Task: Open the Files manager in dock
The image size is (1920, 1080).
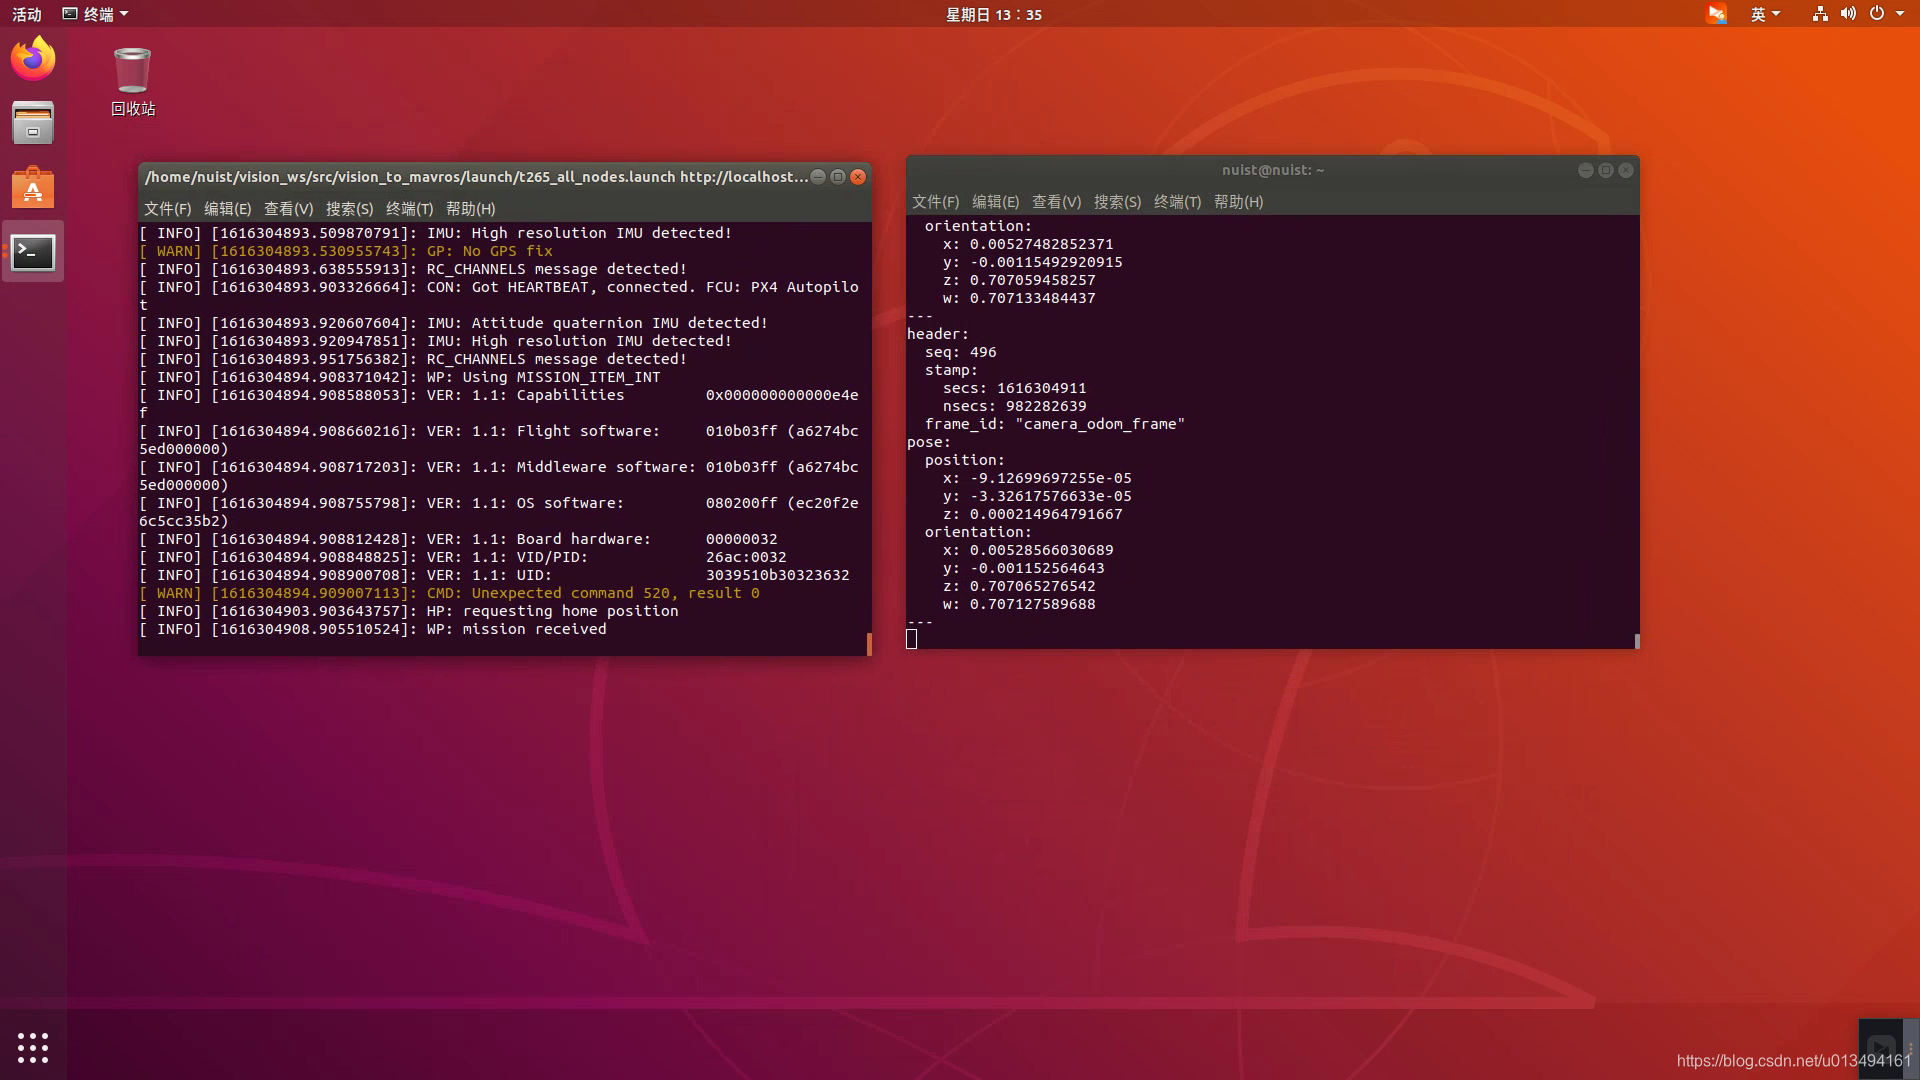Action: 33,123
